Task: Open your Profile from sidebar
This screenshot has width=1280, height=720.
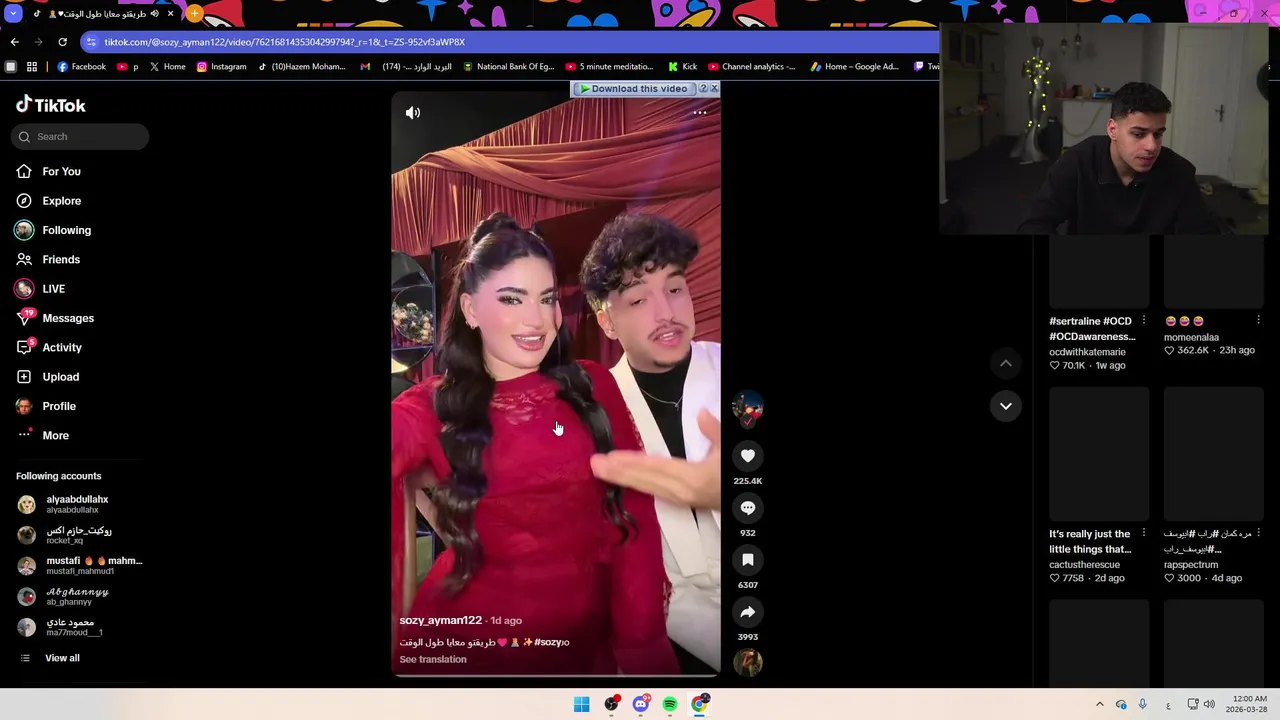Action: tap(59, 406)
